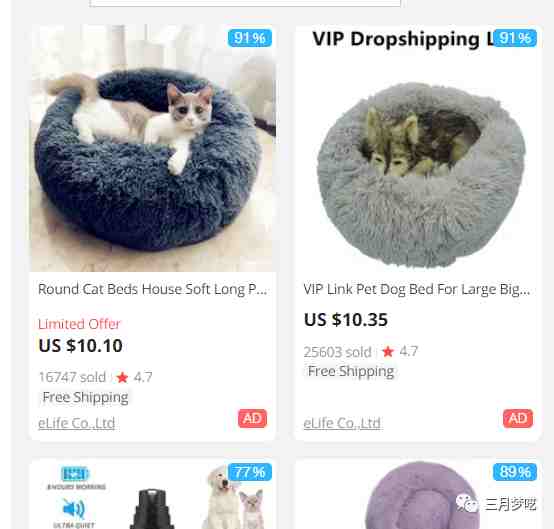Open the dark blue cat bed image
This screenshot has height=529, width=554.
click(x=153, y=148)
